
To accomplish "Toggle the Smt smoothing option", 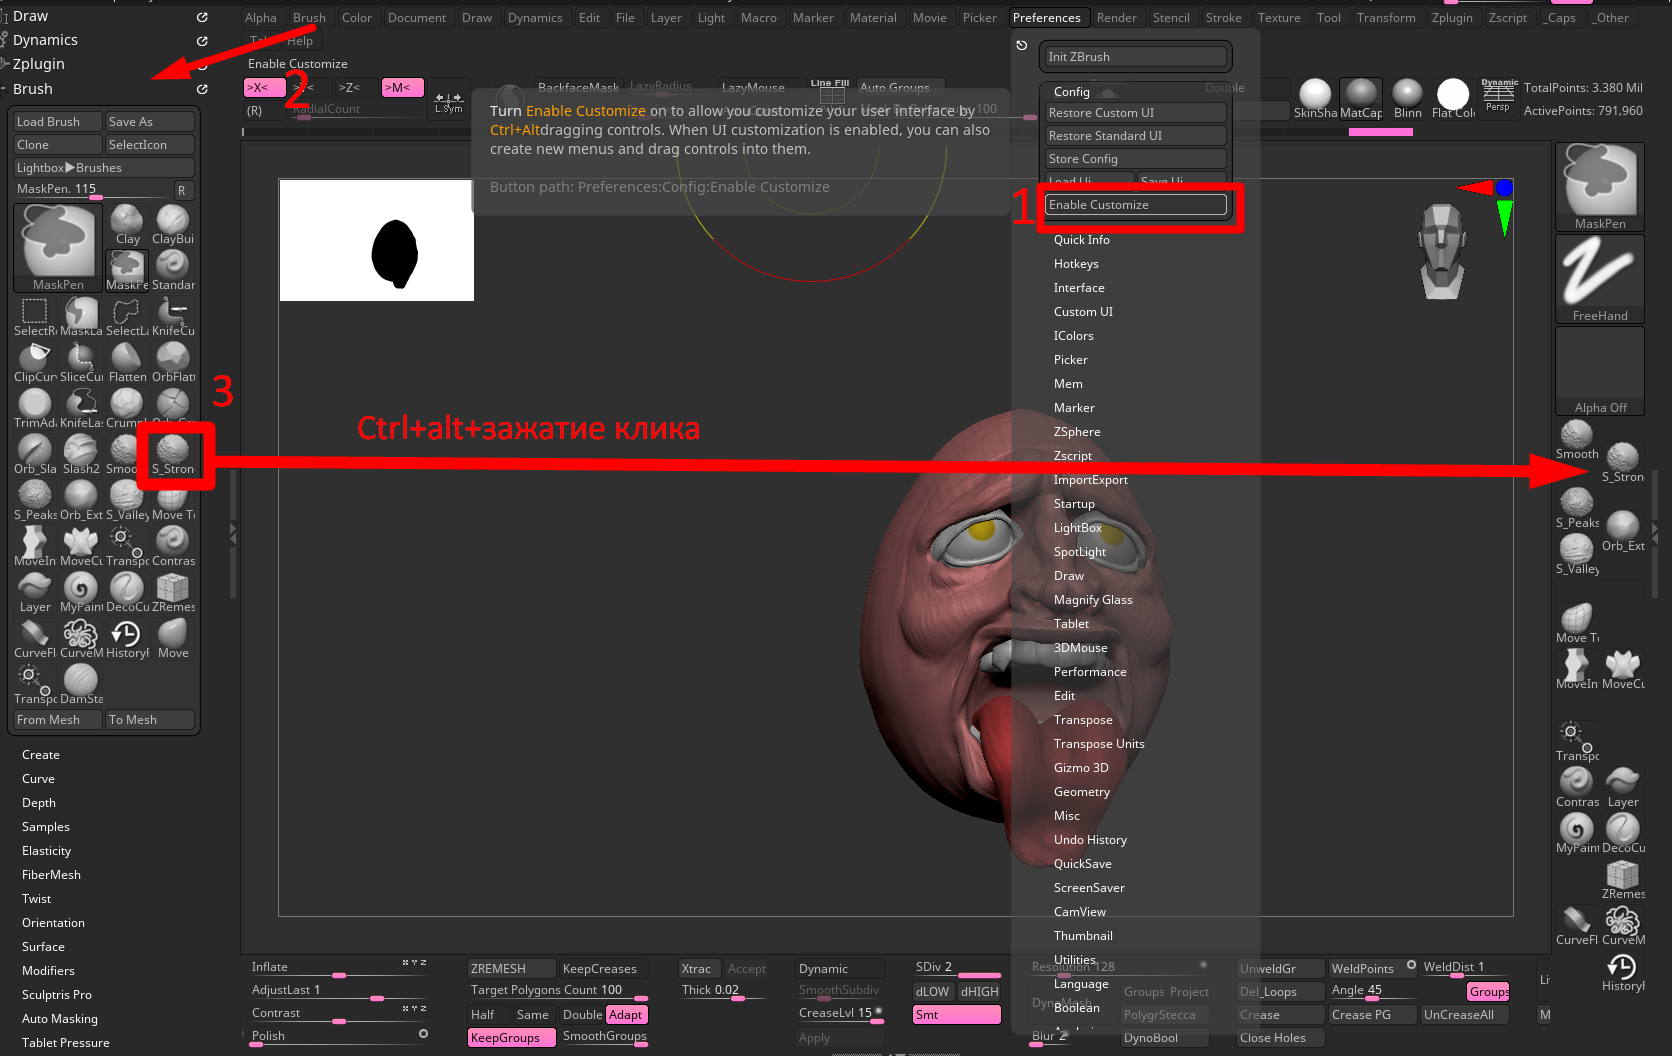I will [957, 1015].
